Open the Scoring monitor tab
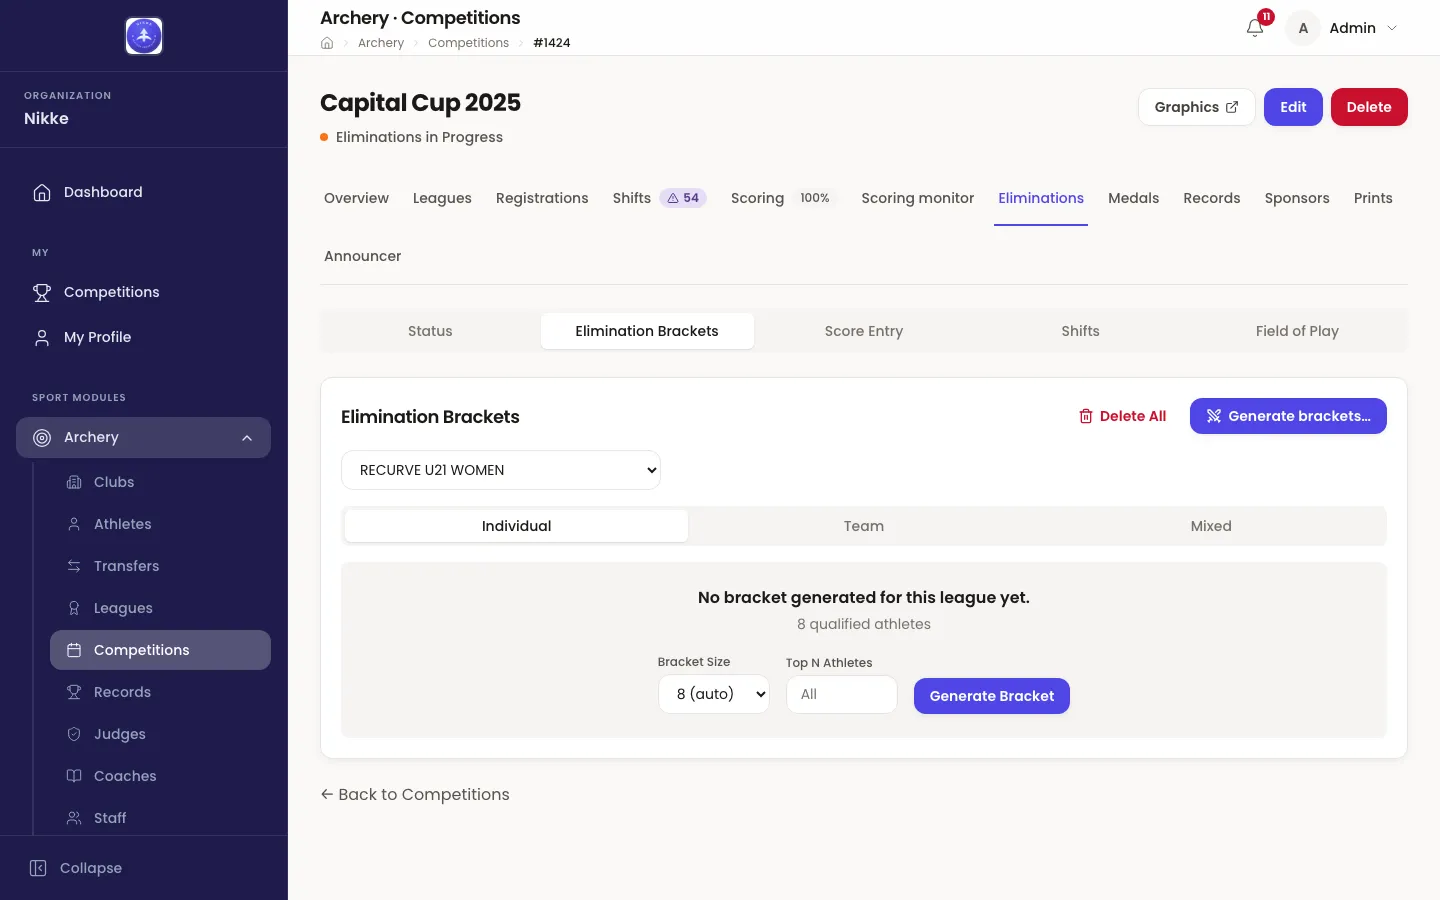This screenshot has width=1440, height=900. point(917,198)
